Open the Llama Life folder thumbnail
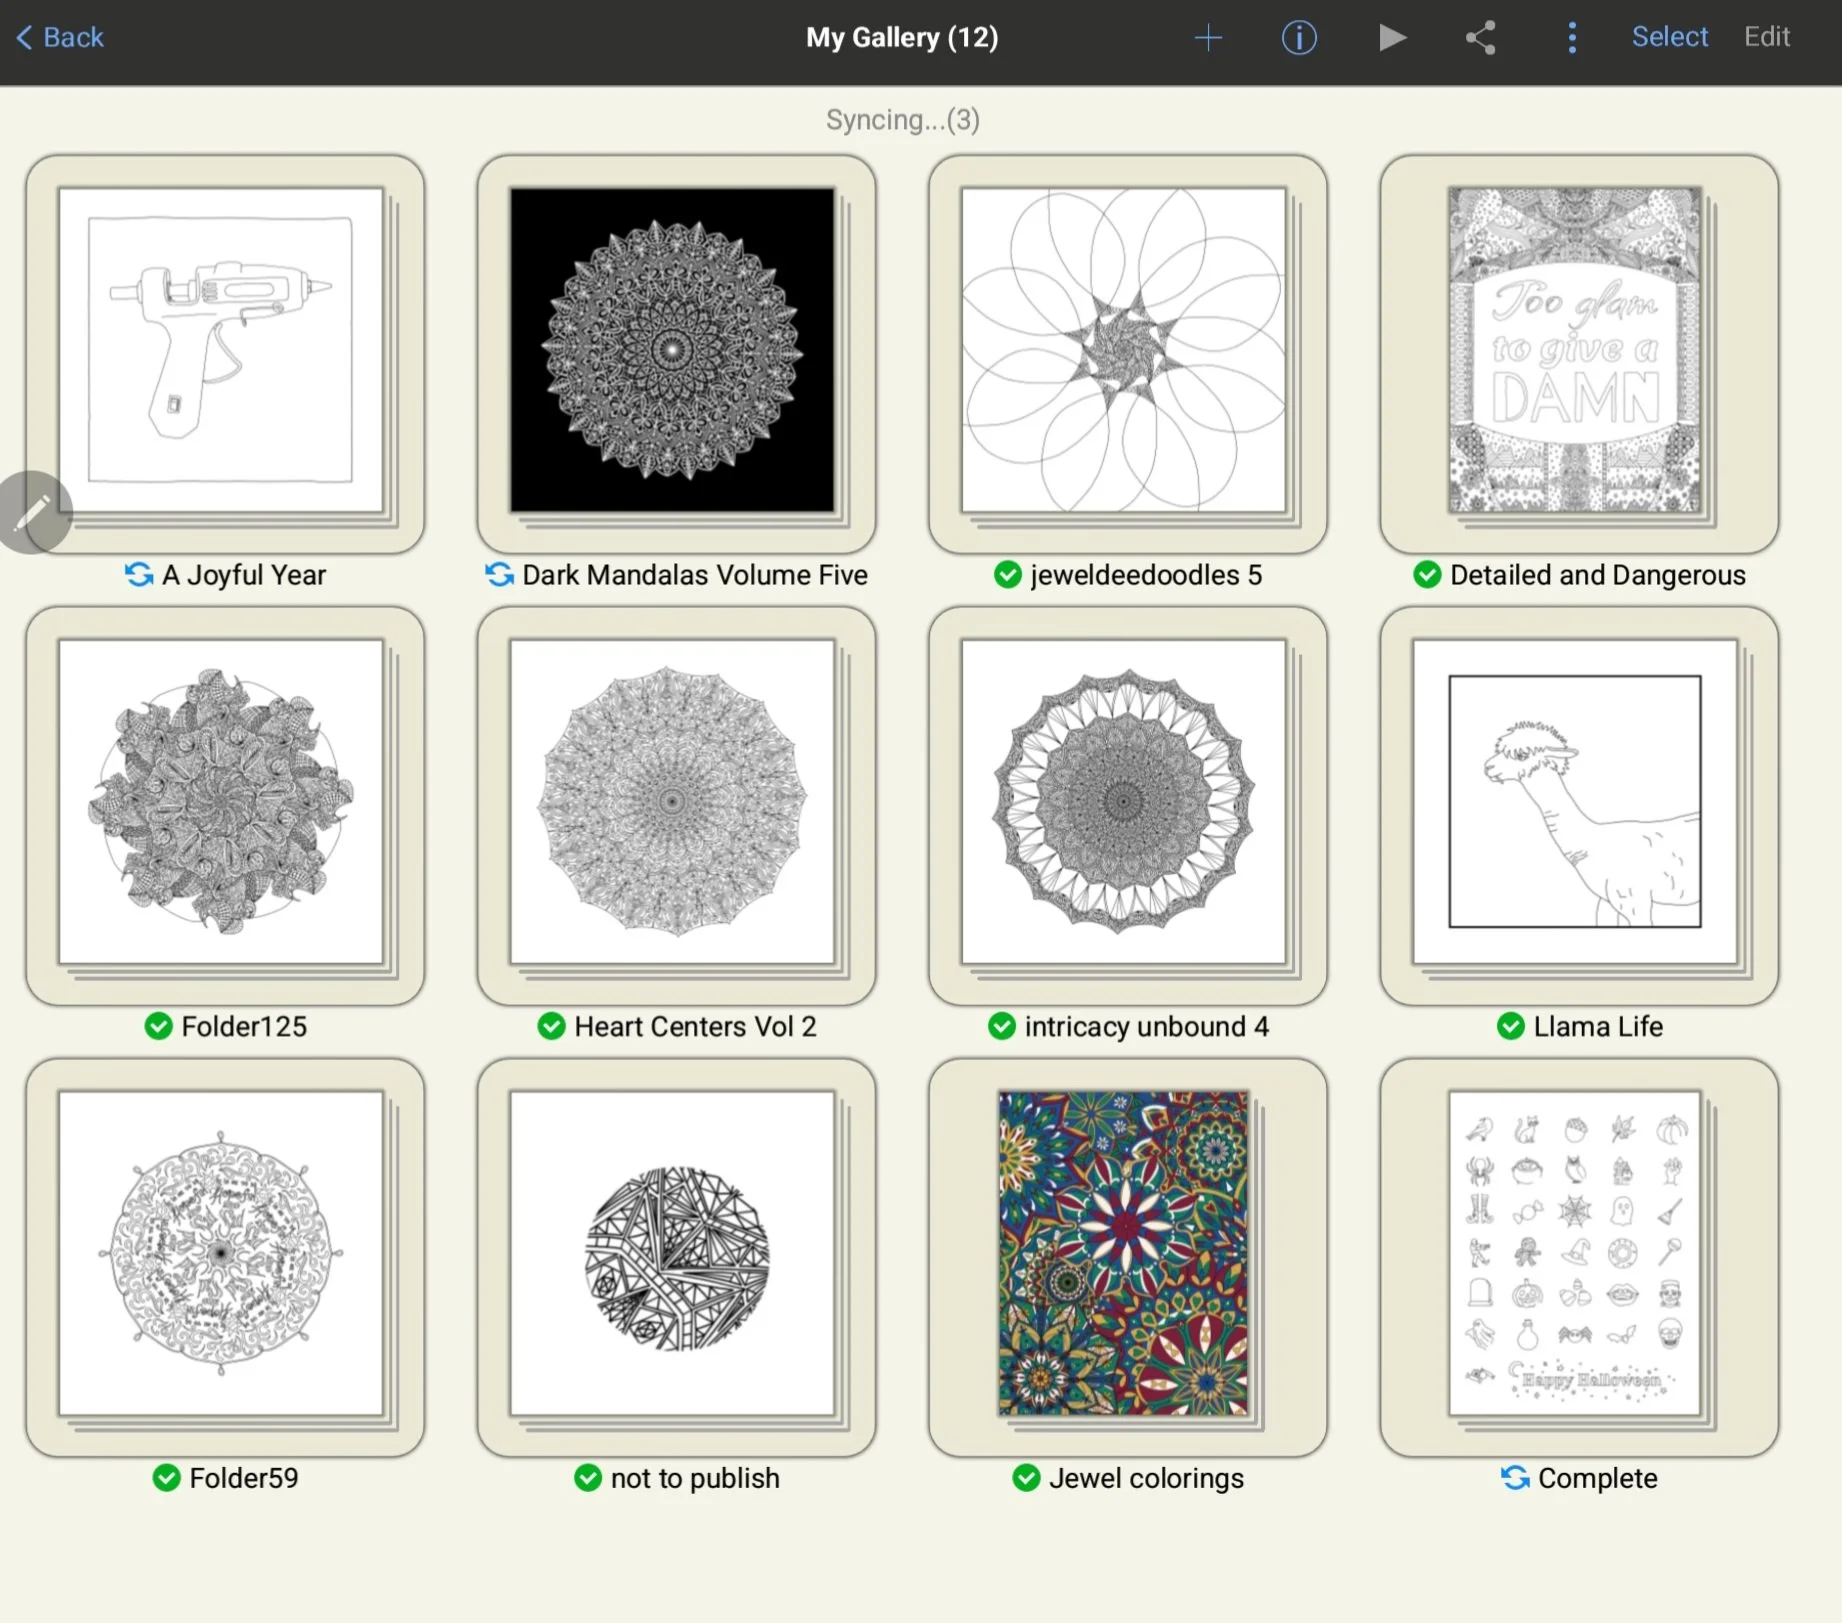Screen dimensions: 1842x1623 [1579, 806]
